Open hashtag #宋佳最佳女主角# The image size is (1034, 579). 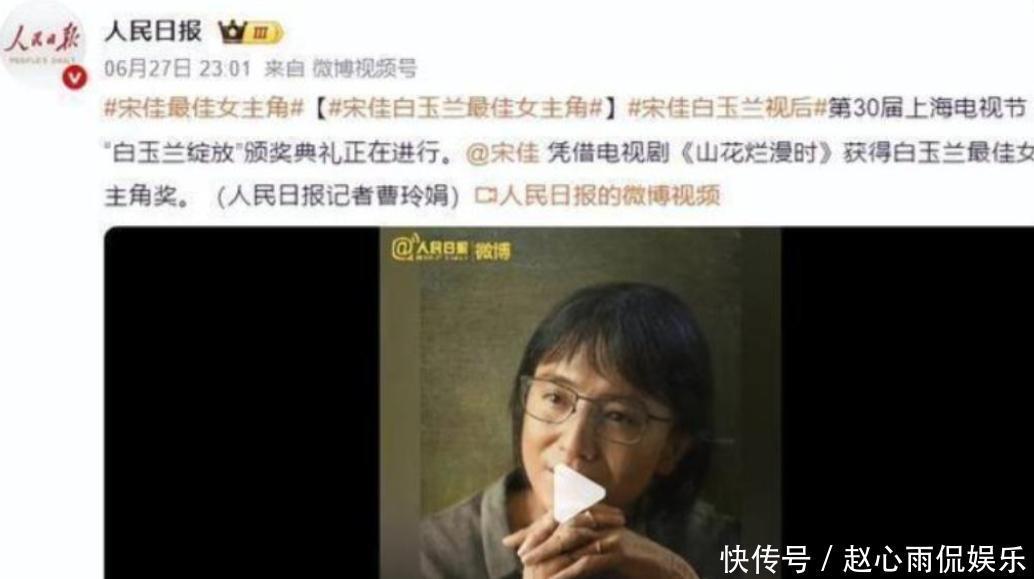203,108
